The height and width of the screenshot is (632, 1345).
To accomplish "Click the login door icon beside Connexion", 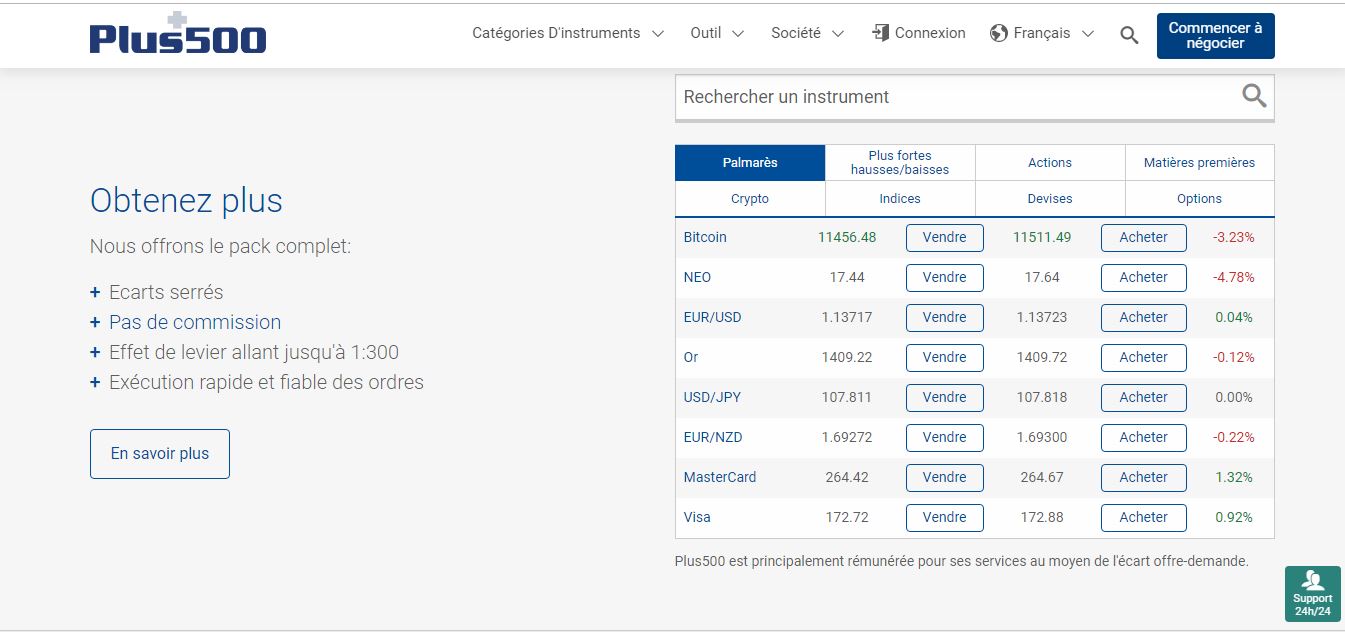I will [880, 33].
